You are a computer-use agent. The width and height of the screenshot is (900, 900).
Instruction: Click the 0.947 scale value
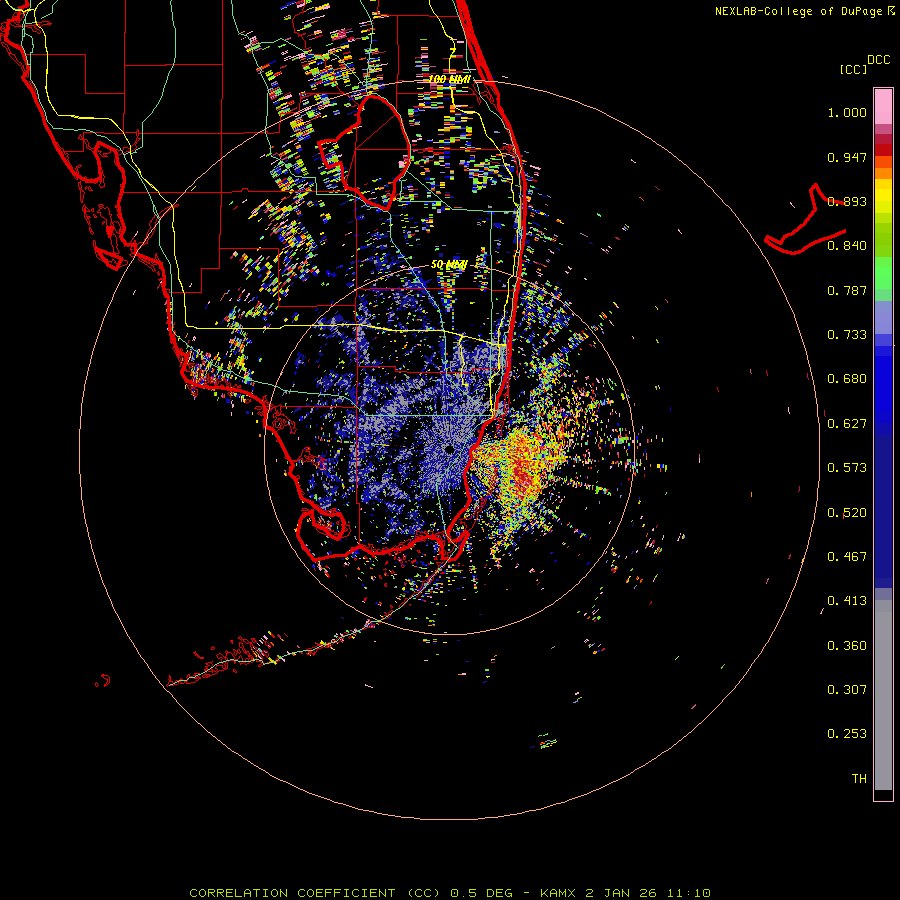tap(847, 157)
